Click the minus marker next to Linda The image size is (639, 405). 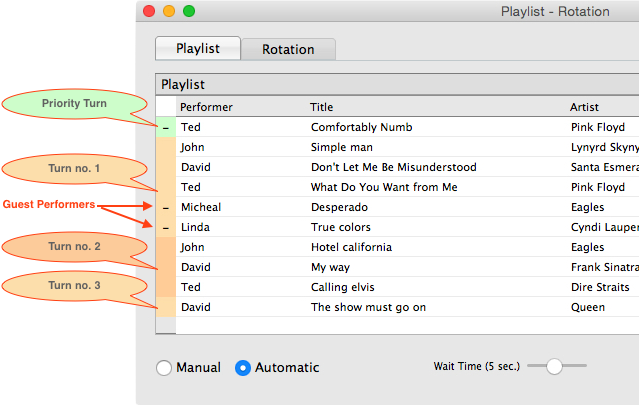(166, 228)
